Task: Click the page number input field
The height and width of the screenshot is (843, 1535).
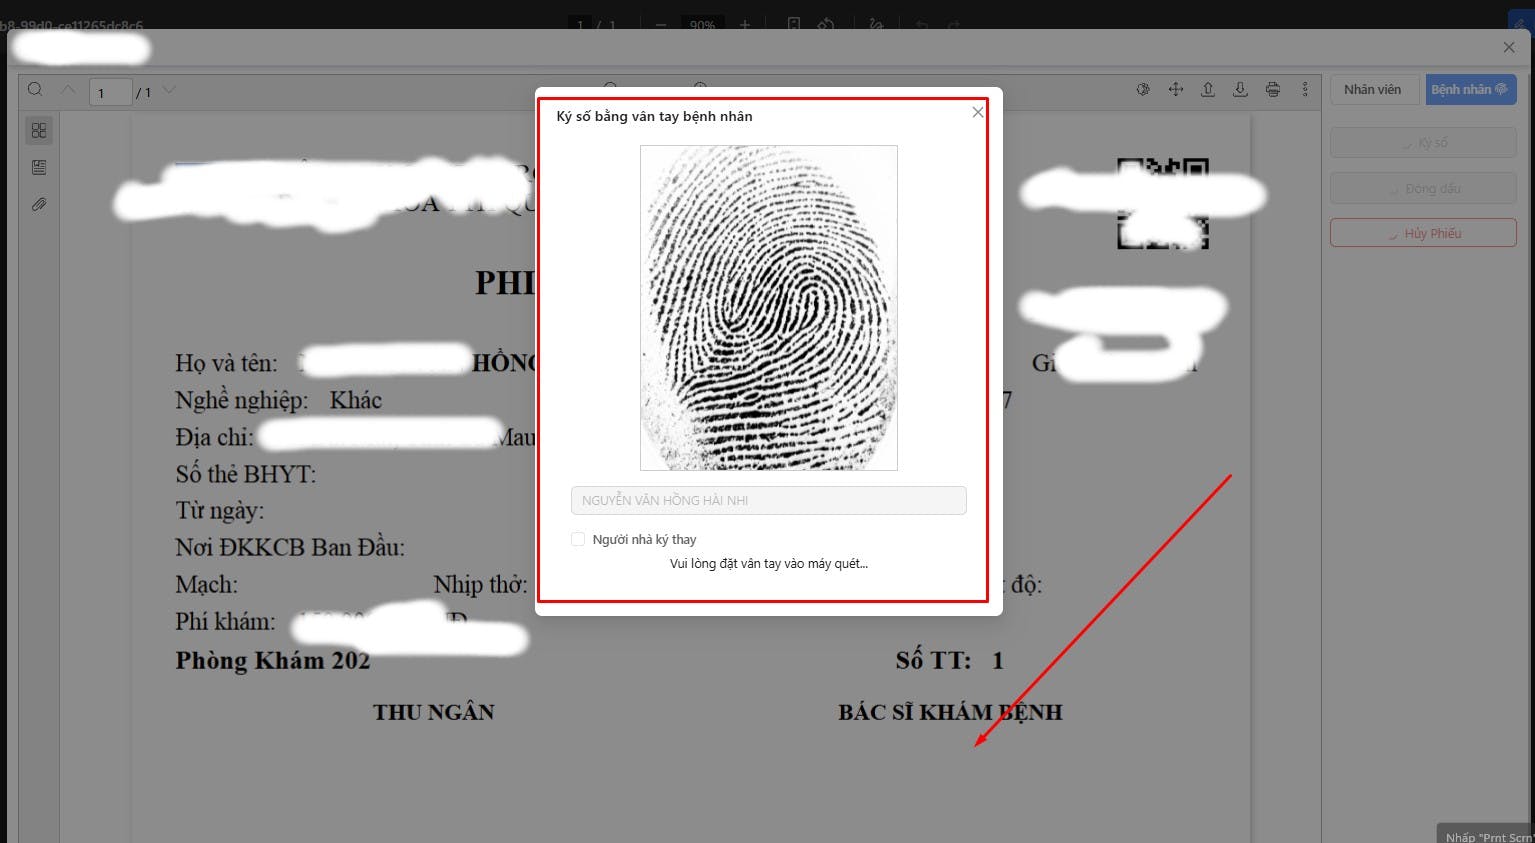Action: click(x=111, y=92)
